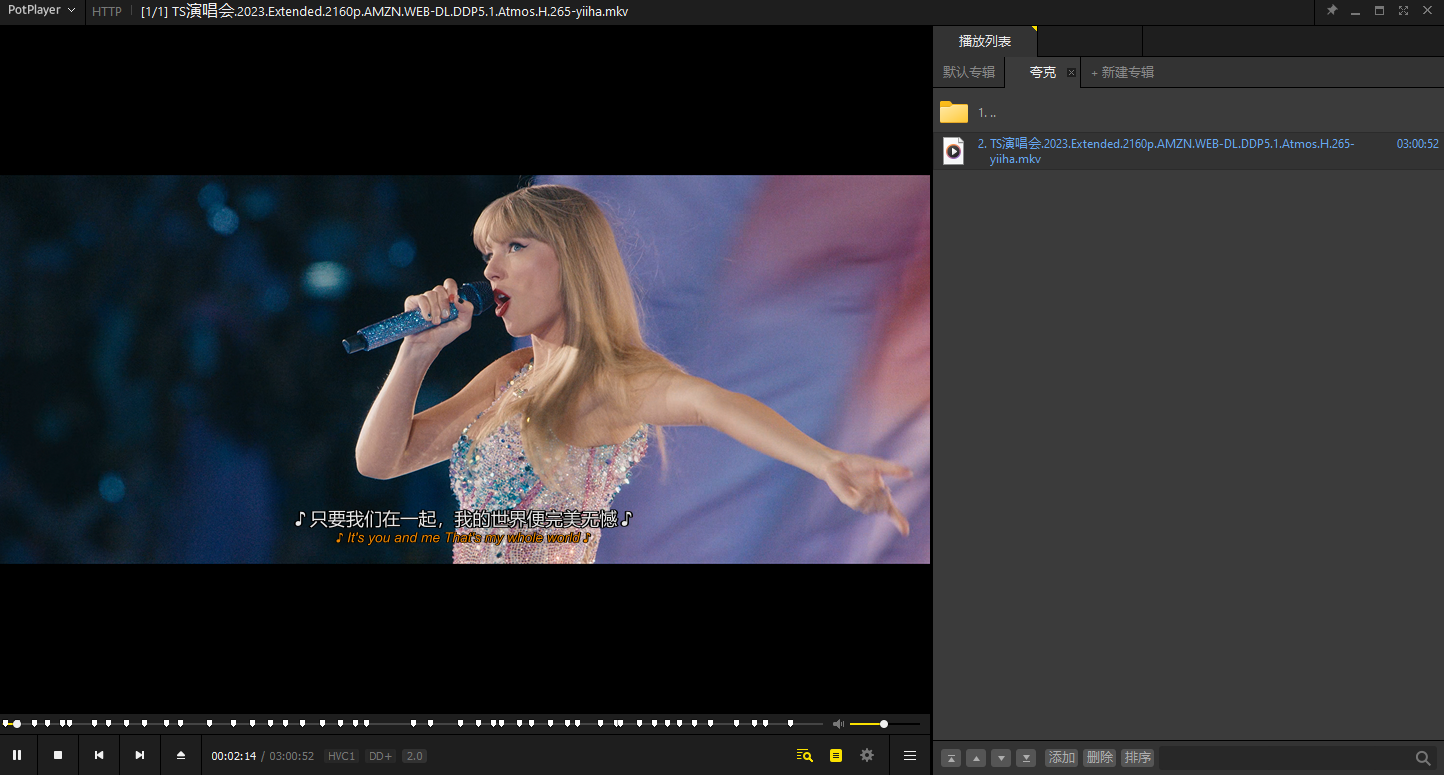Switch to the 默认专辑 album tab
Image resolution: width=1444 pixels, height=775 pixels.
(969, 72)
